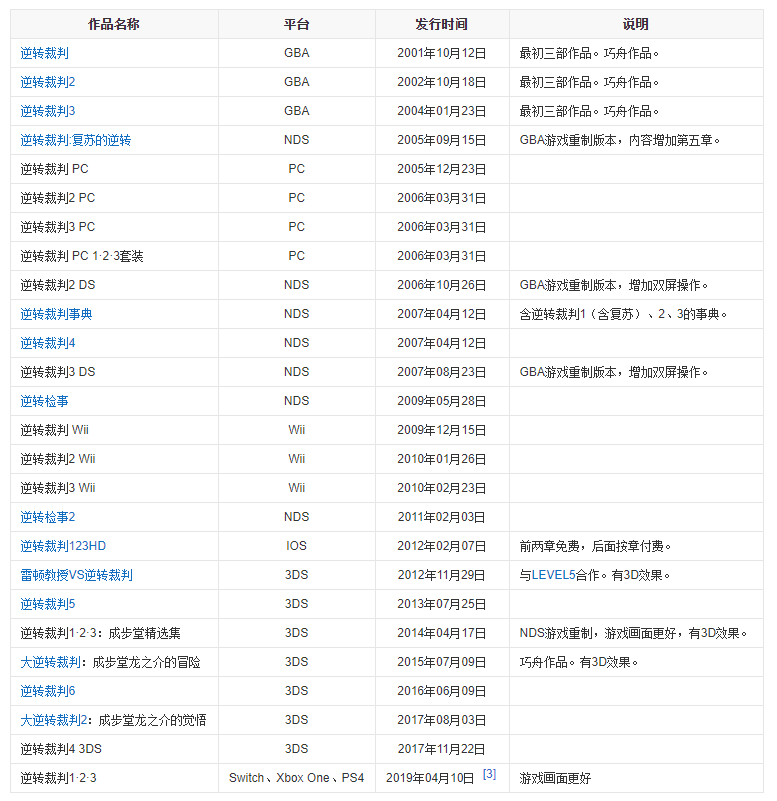Select the date 2002年10月18日
Image resolution: width=777 pixels, height=801 pixels.
(x=442, y=82)
